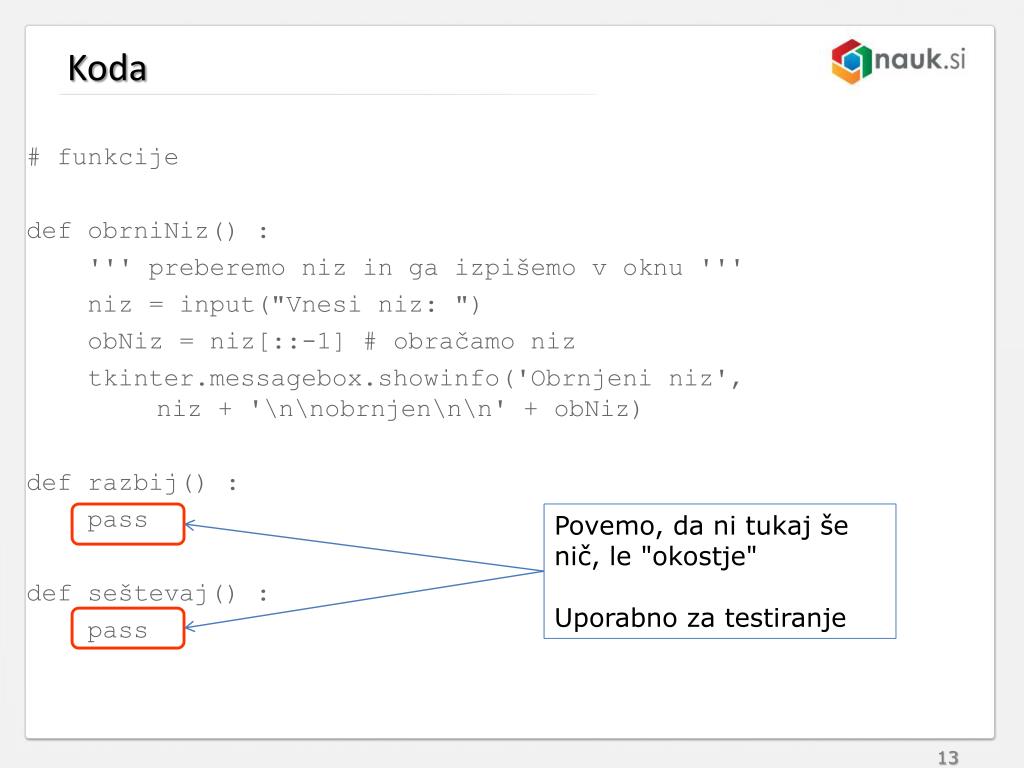Click the 'def obrniNiz() :' line
The width and height of the screenshot is (1024, 768).
(148, 231)
